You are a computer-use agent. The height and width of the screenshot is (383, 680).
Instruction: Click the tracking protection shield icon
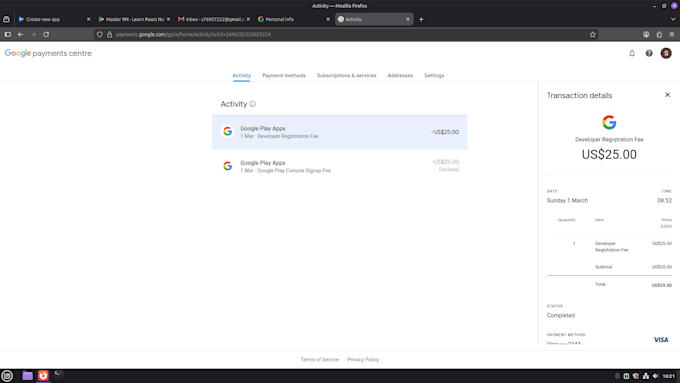point(100,34)
